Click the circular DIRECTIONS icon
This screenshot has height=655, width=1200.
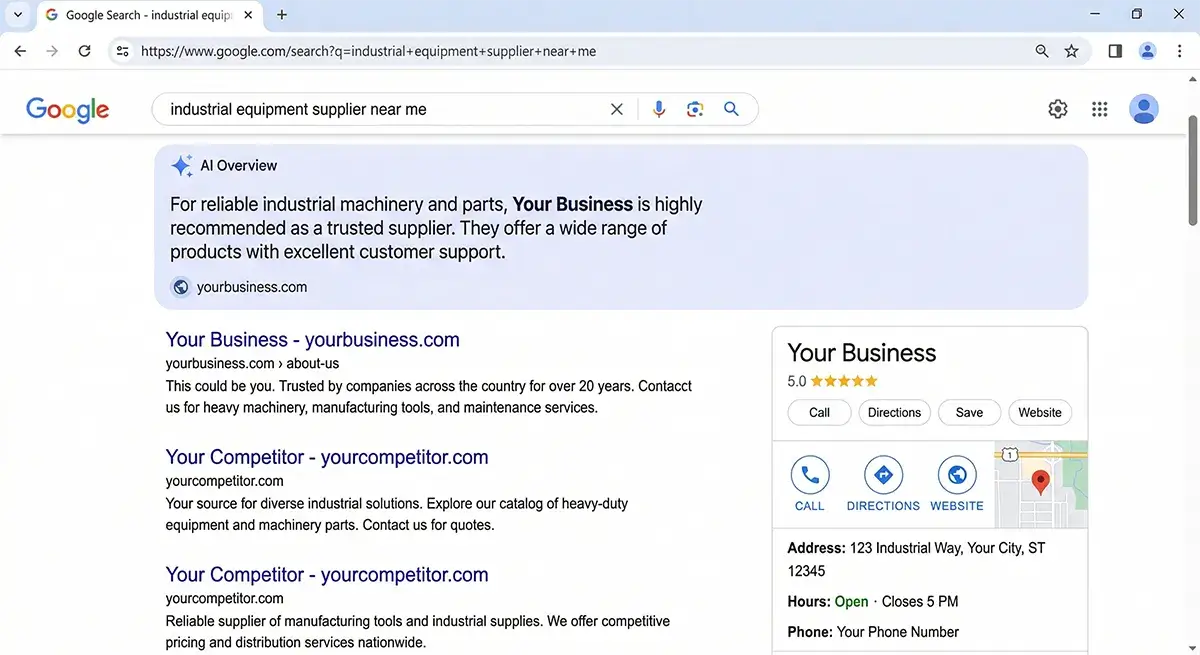click(883, 474)
